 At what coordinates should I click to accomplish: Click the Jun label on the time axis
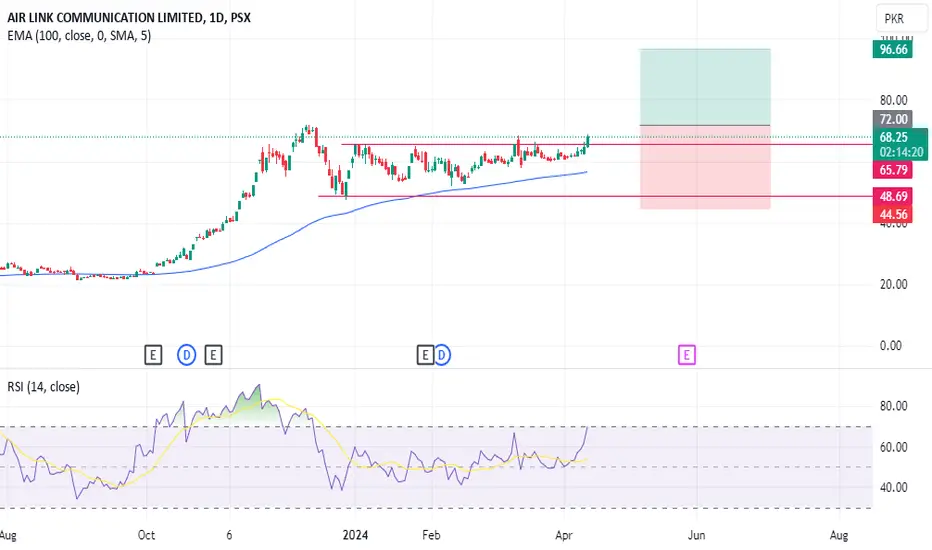click(696, 535)
